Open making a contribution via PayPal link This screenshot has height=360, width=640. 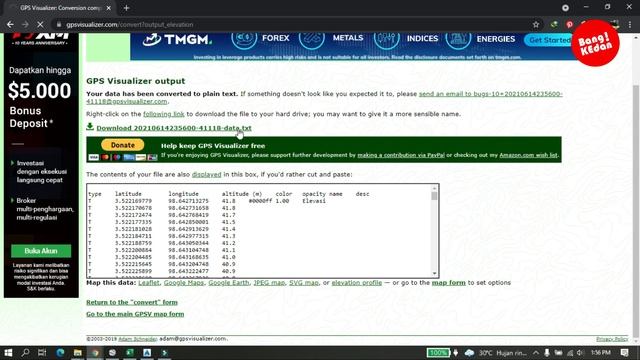[x=401, y=155]
